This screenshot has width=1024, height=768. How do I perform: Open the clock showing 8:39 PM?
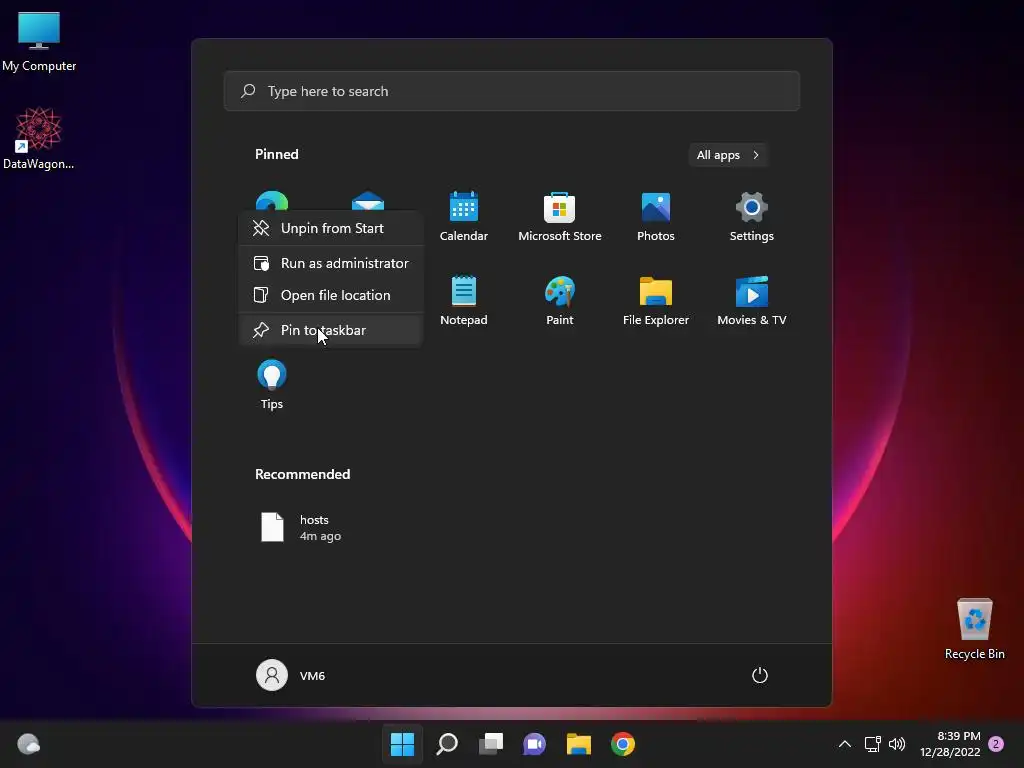950,744
